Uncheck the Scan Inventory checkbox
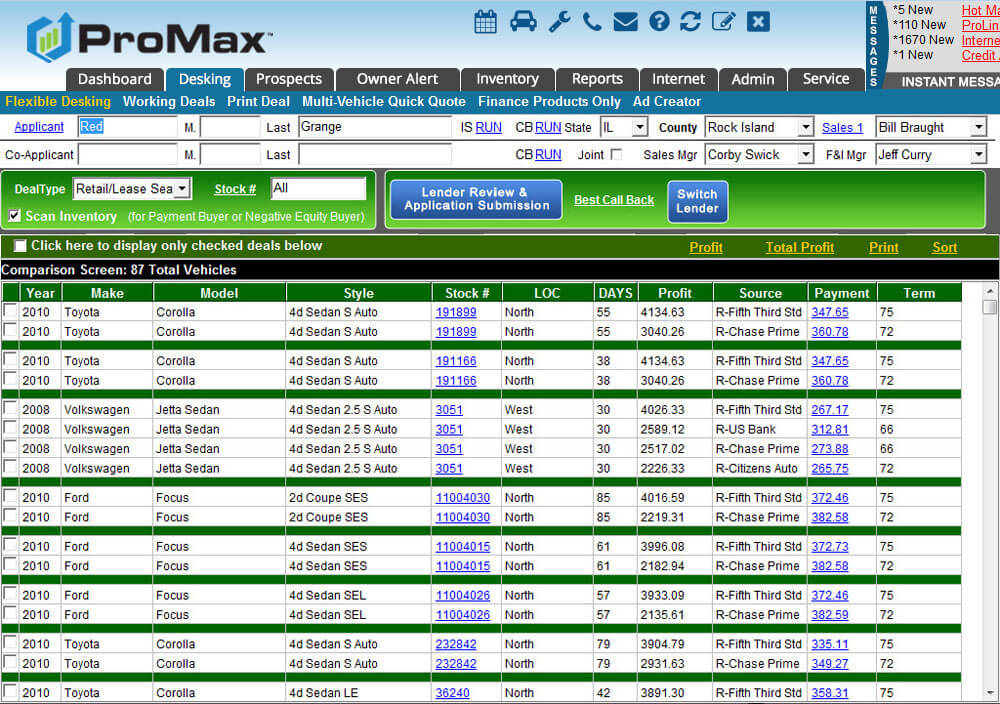1000x704 pixels. pos(14,216)
